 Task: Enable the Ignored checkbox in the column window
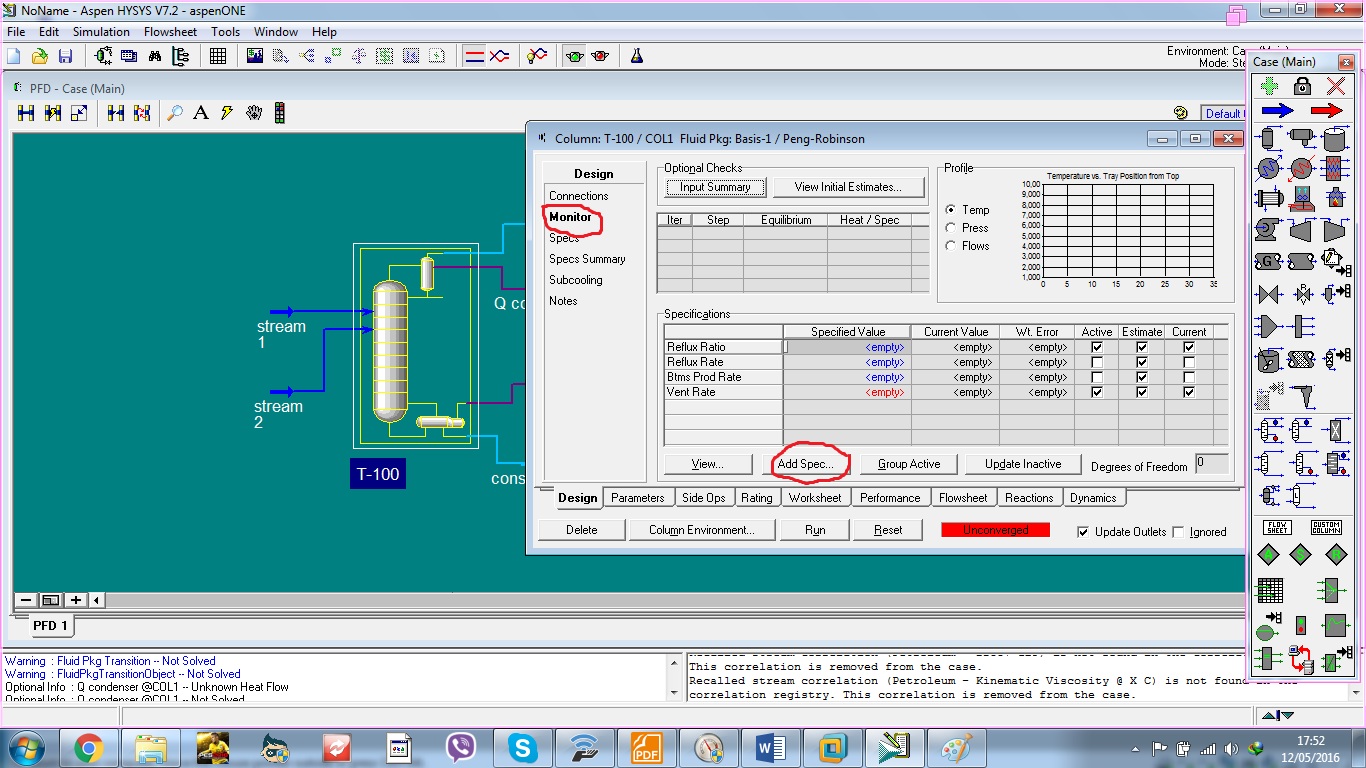[x=1181, y=532]
